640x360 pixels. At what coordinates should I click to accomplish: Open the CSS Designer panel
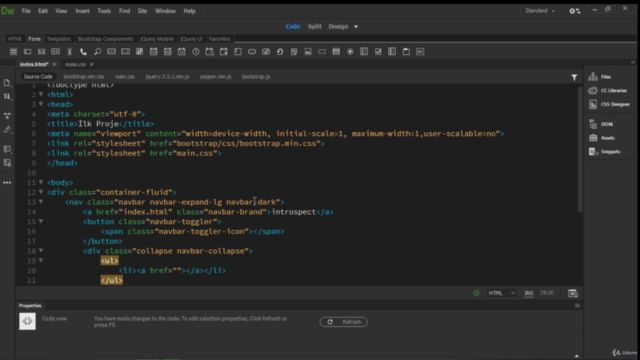click(x=609, y=104)
